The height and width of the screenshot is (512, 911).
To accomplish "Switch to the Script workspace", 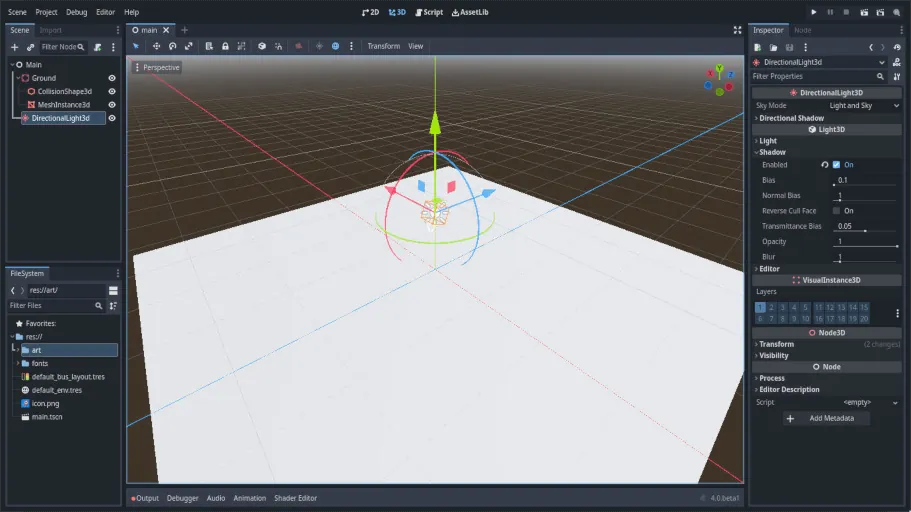I will coord(428,12).
